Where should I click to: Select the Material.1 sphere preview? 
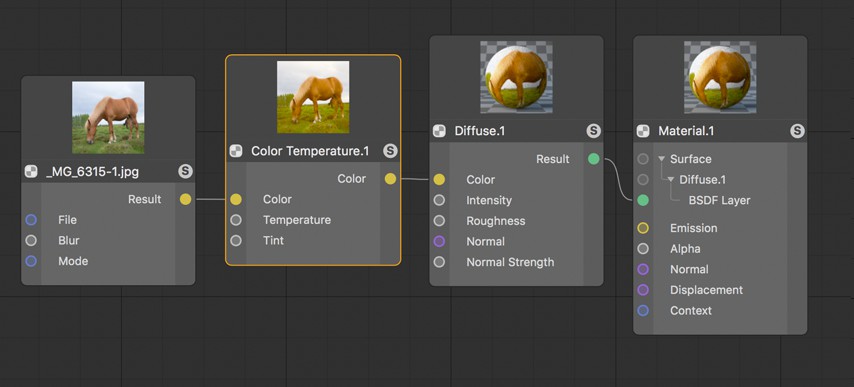721,77
